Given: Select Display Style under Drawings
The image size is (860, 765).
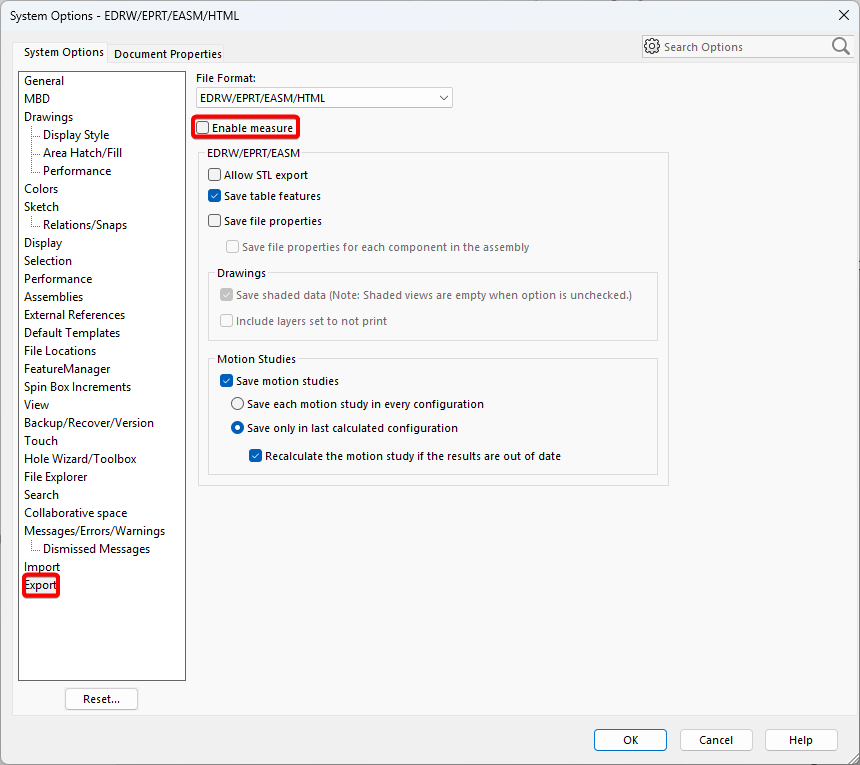Looking at the screenshot, I should pyautogui.click(x=76, y=135).
